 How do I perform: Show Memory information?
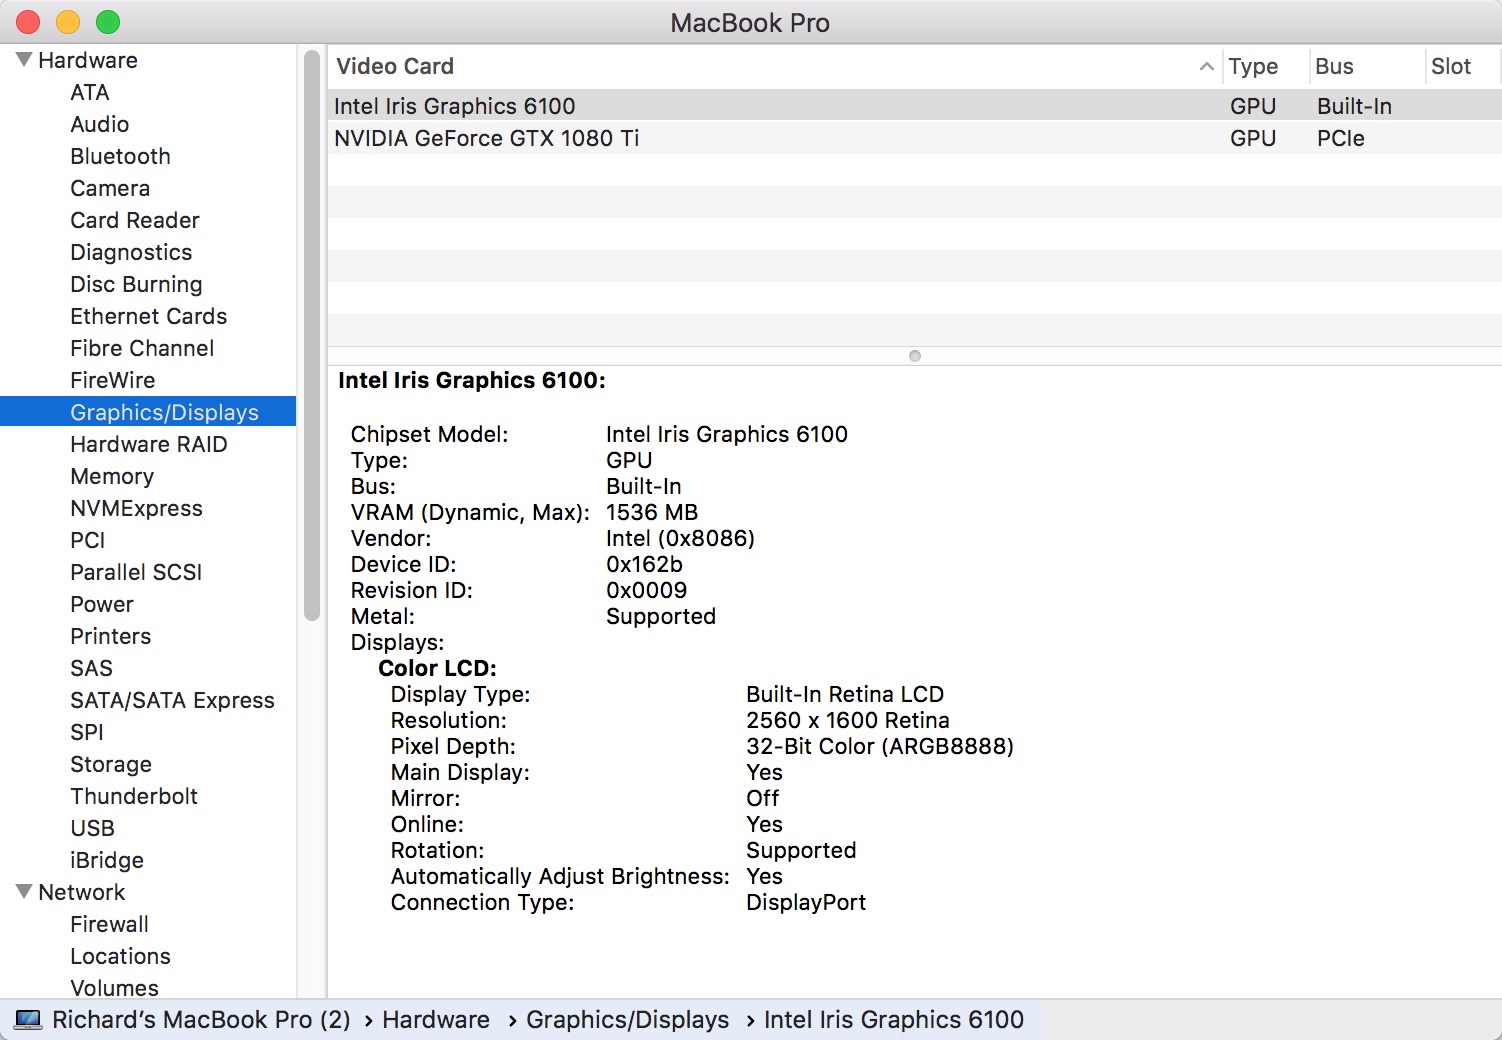coord(112,476)
